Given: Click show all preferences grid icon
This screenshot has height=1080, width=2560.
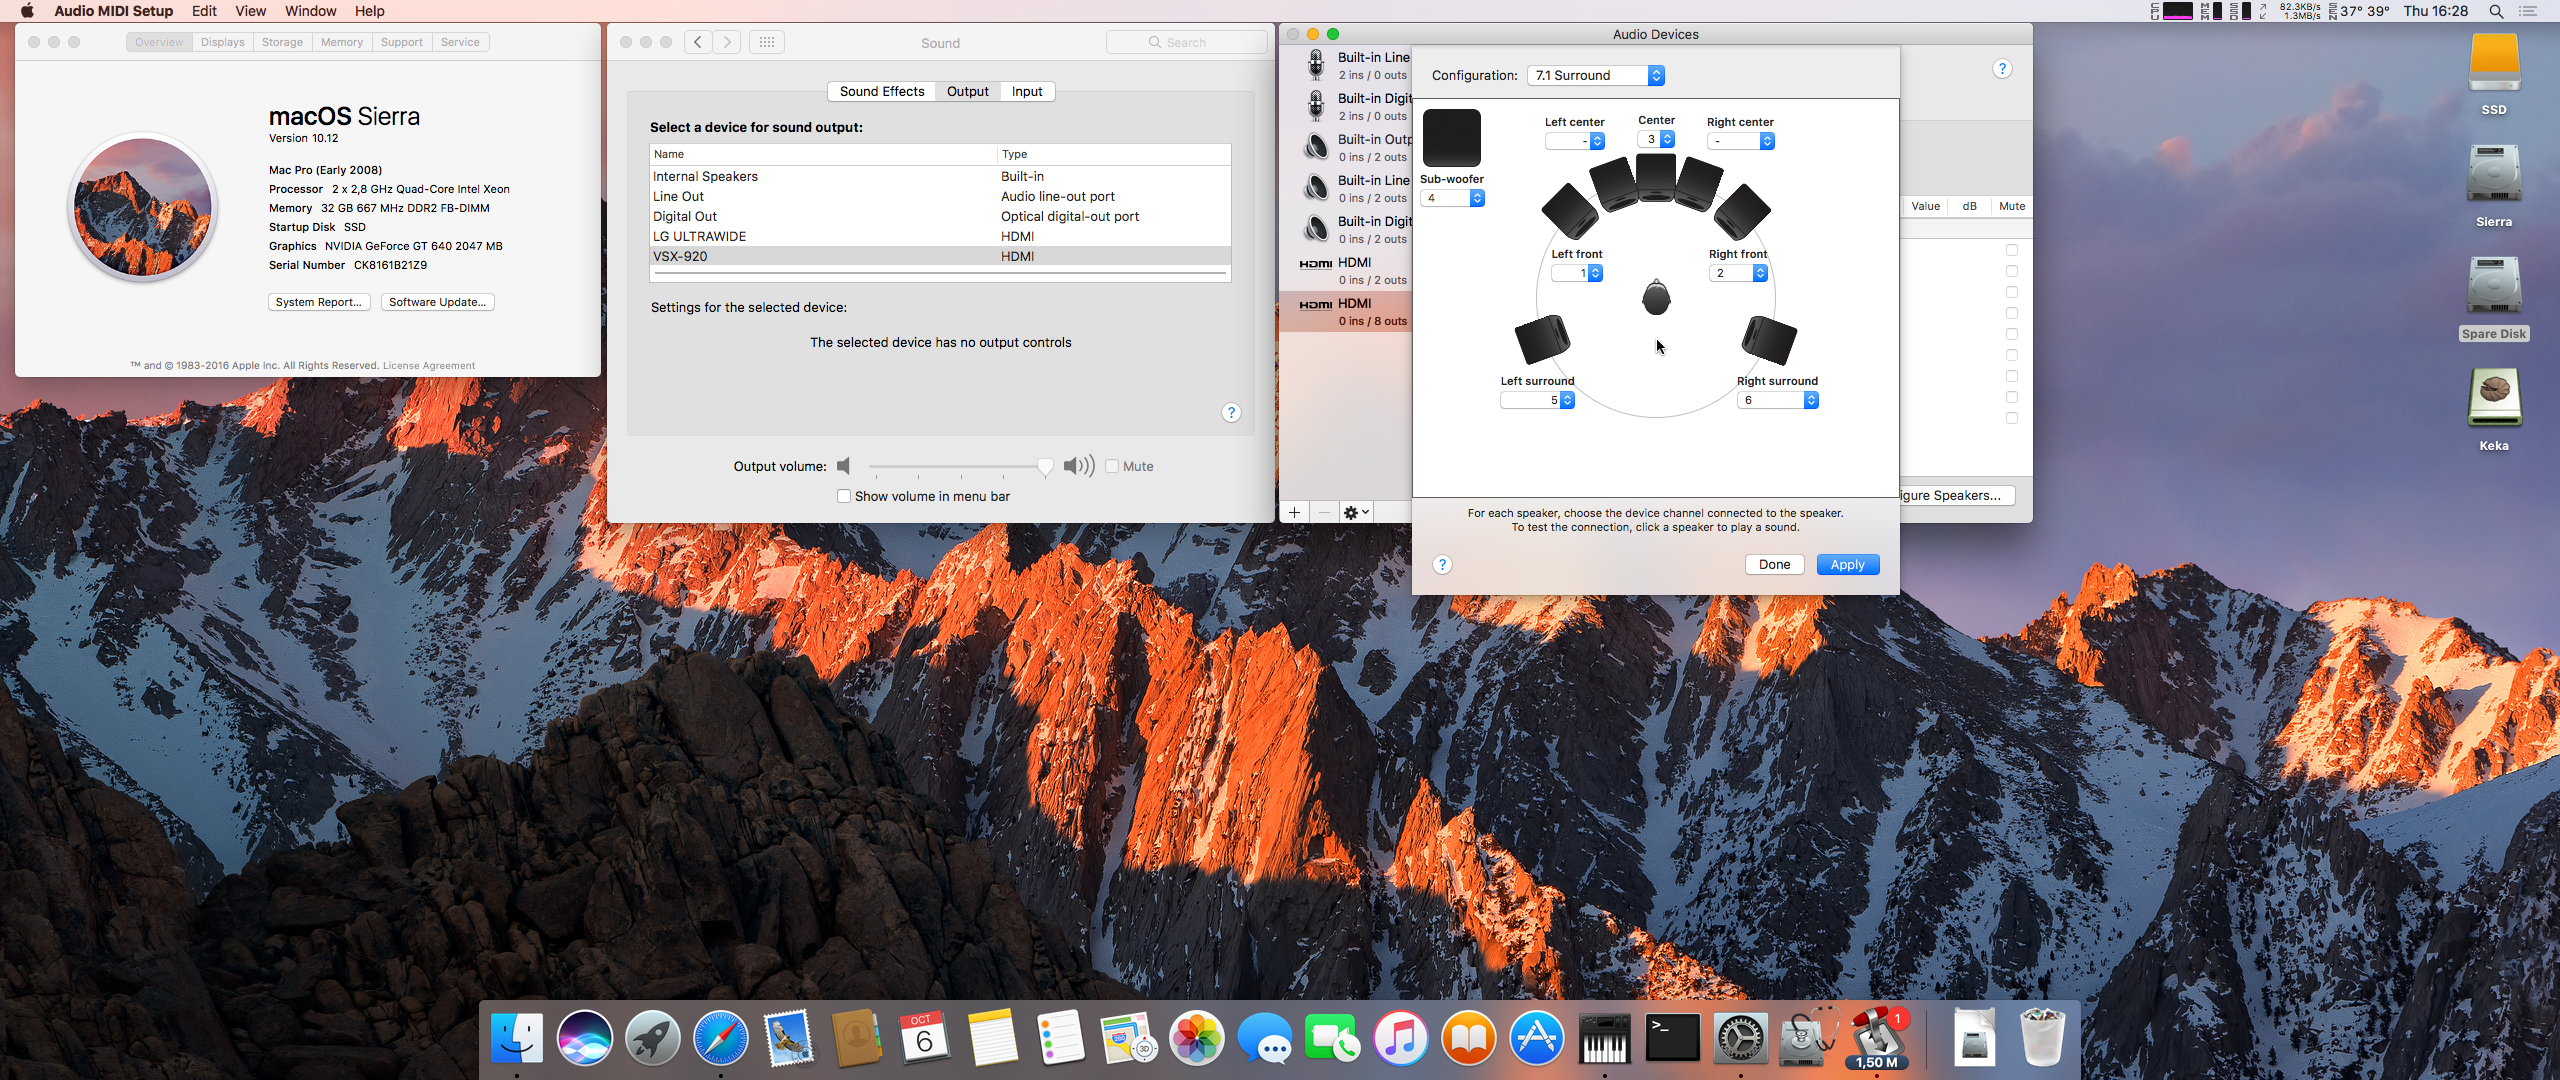Looking at the screenshot, I should click(767, 42).
